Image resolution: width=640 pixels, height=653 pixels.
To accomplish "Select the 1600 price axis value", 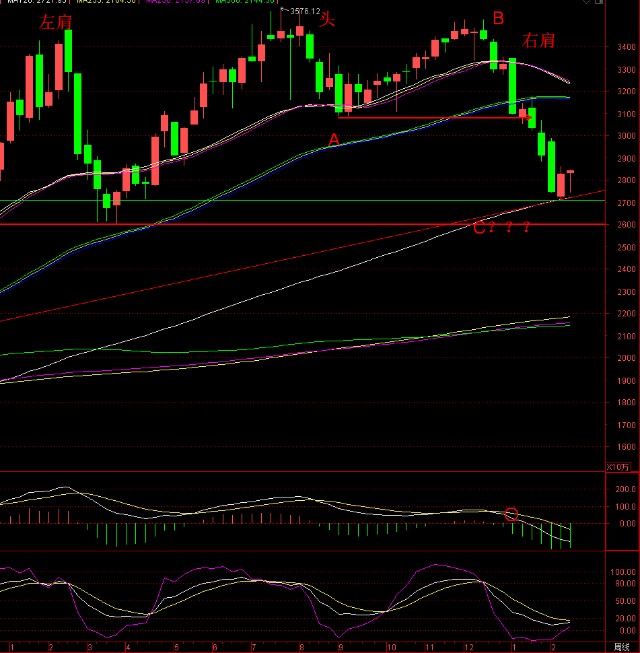I will tap(626, 447).
